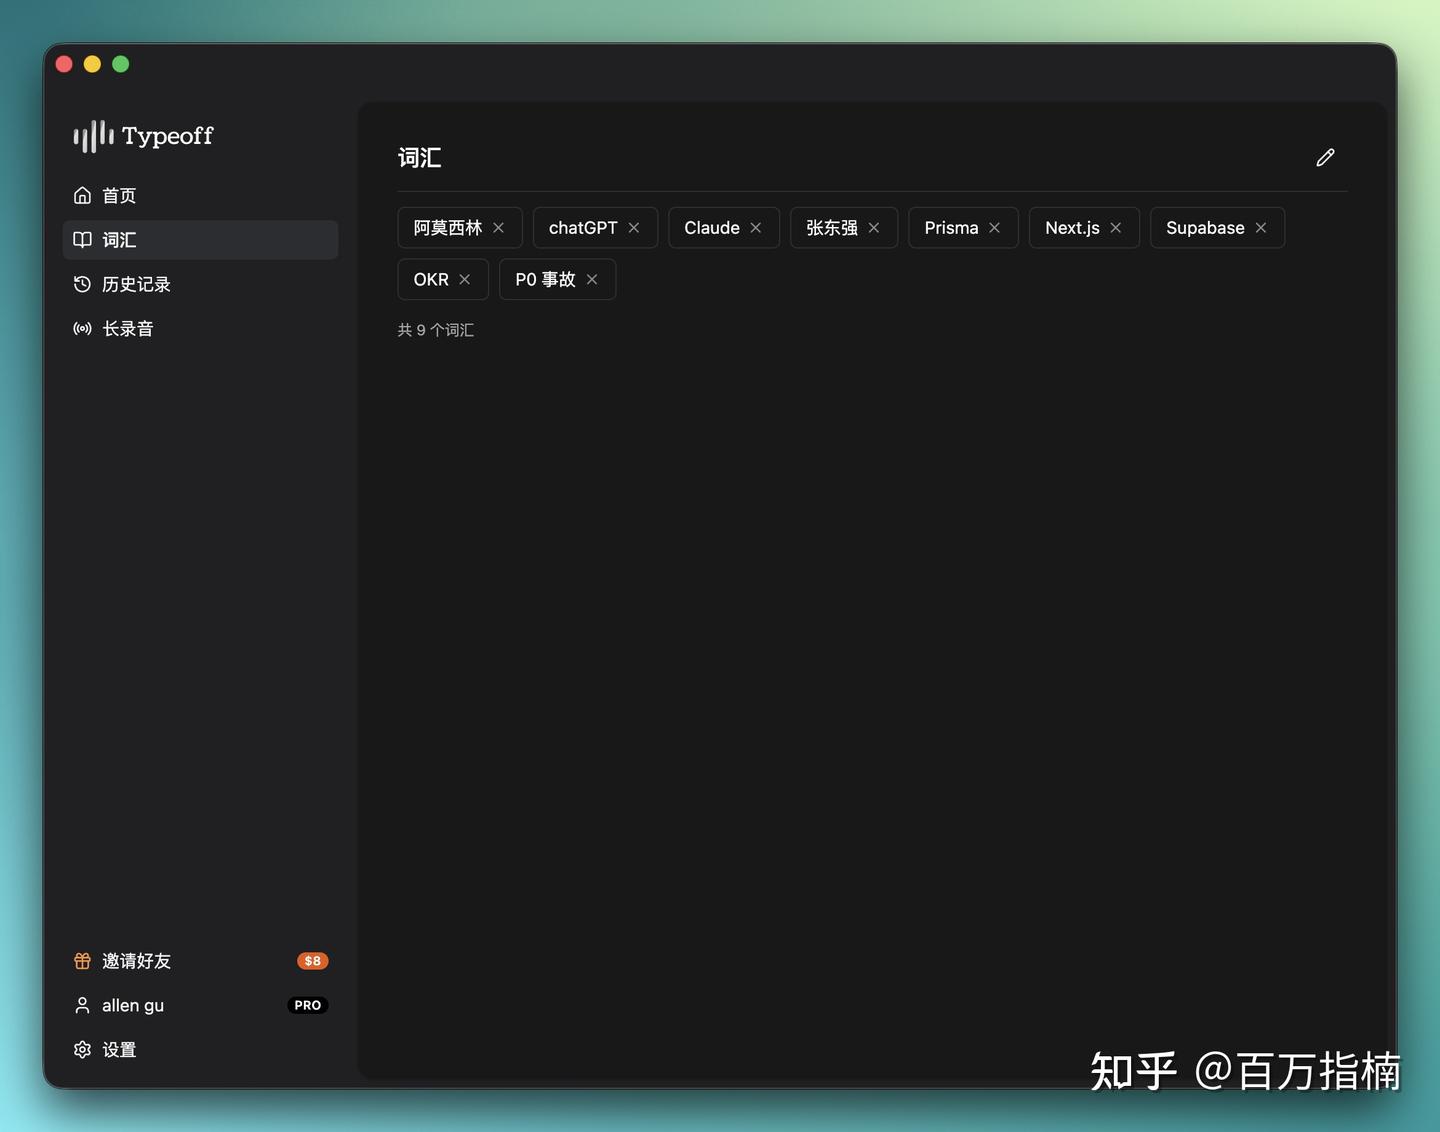
Task: Maximize the window with the green button
Action: tap(121, 64)
